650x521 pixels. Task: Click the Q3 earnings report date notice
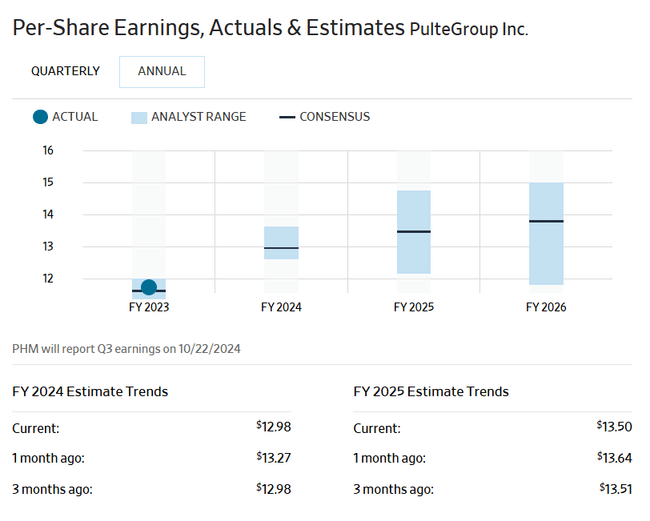tap(126, 349)
